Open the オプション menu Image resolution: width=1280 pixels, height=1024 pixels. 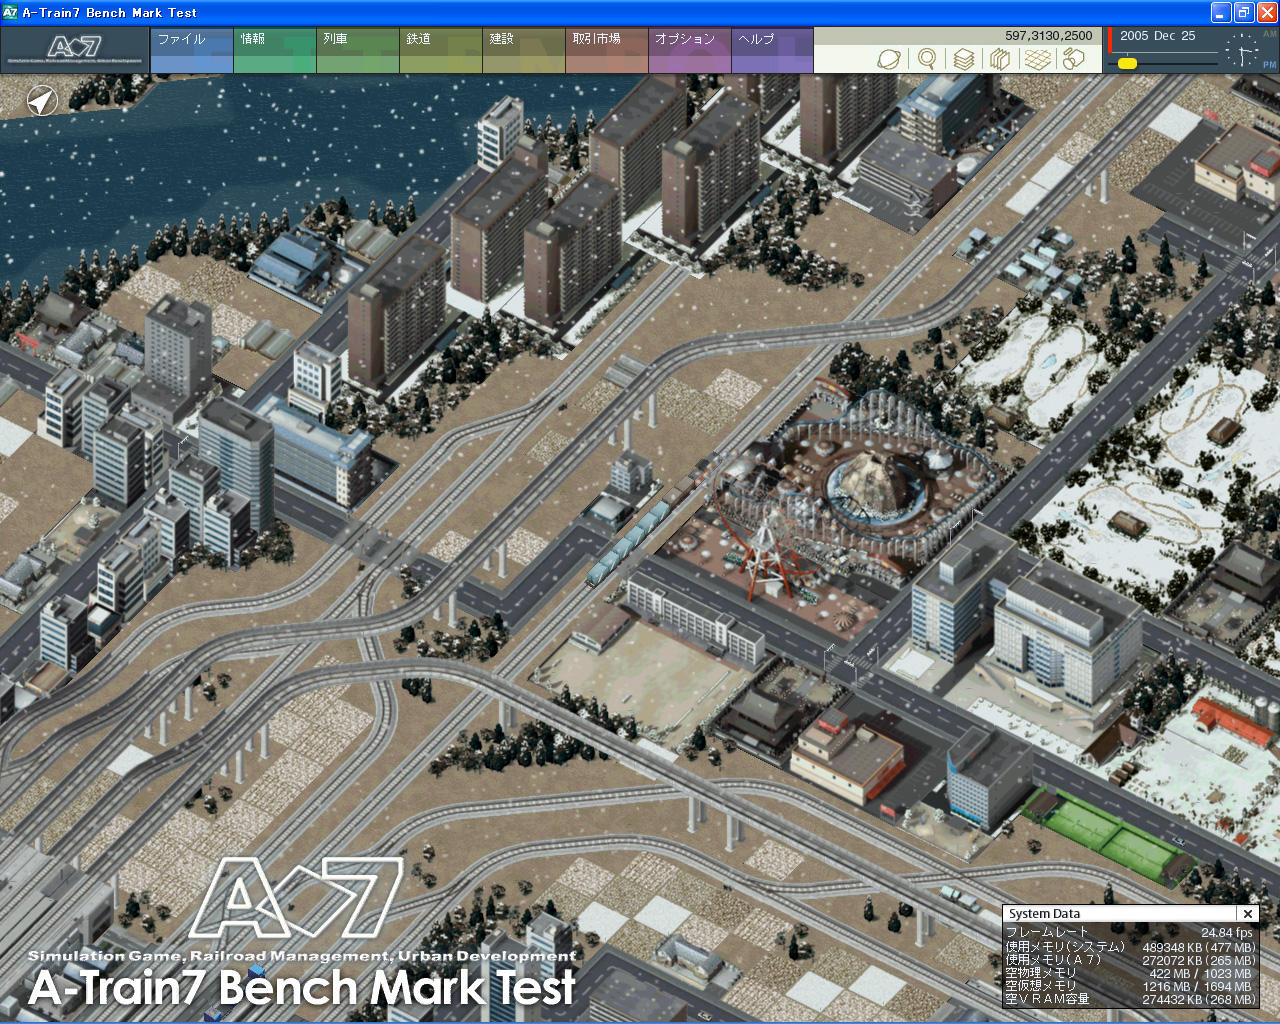[x=690, y=50]
